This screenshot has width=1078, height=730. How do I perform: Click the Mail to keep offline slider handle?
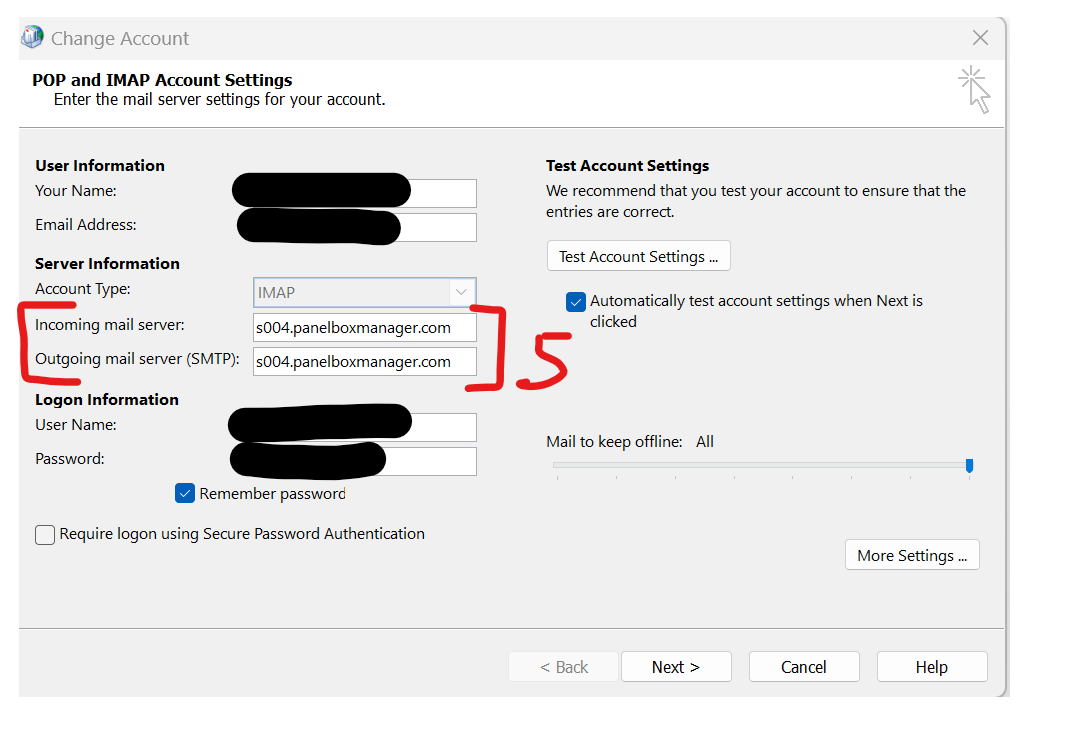pyautogui.click(x=969, y=466)
